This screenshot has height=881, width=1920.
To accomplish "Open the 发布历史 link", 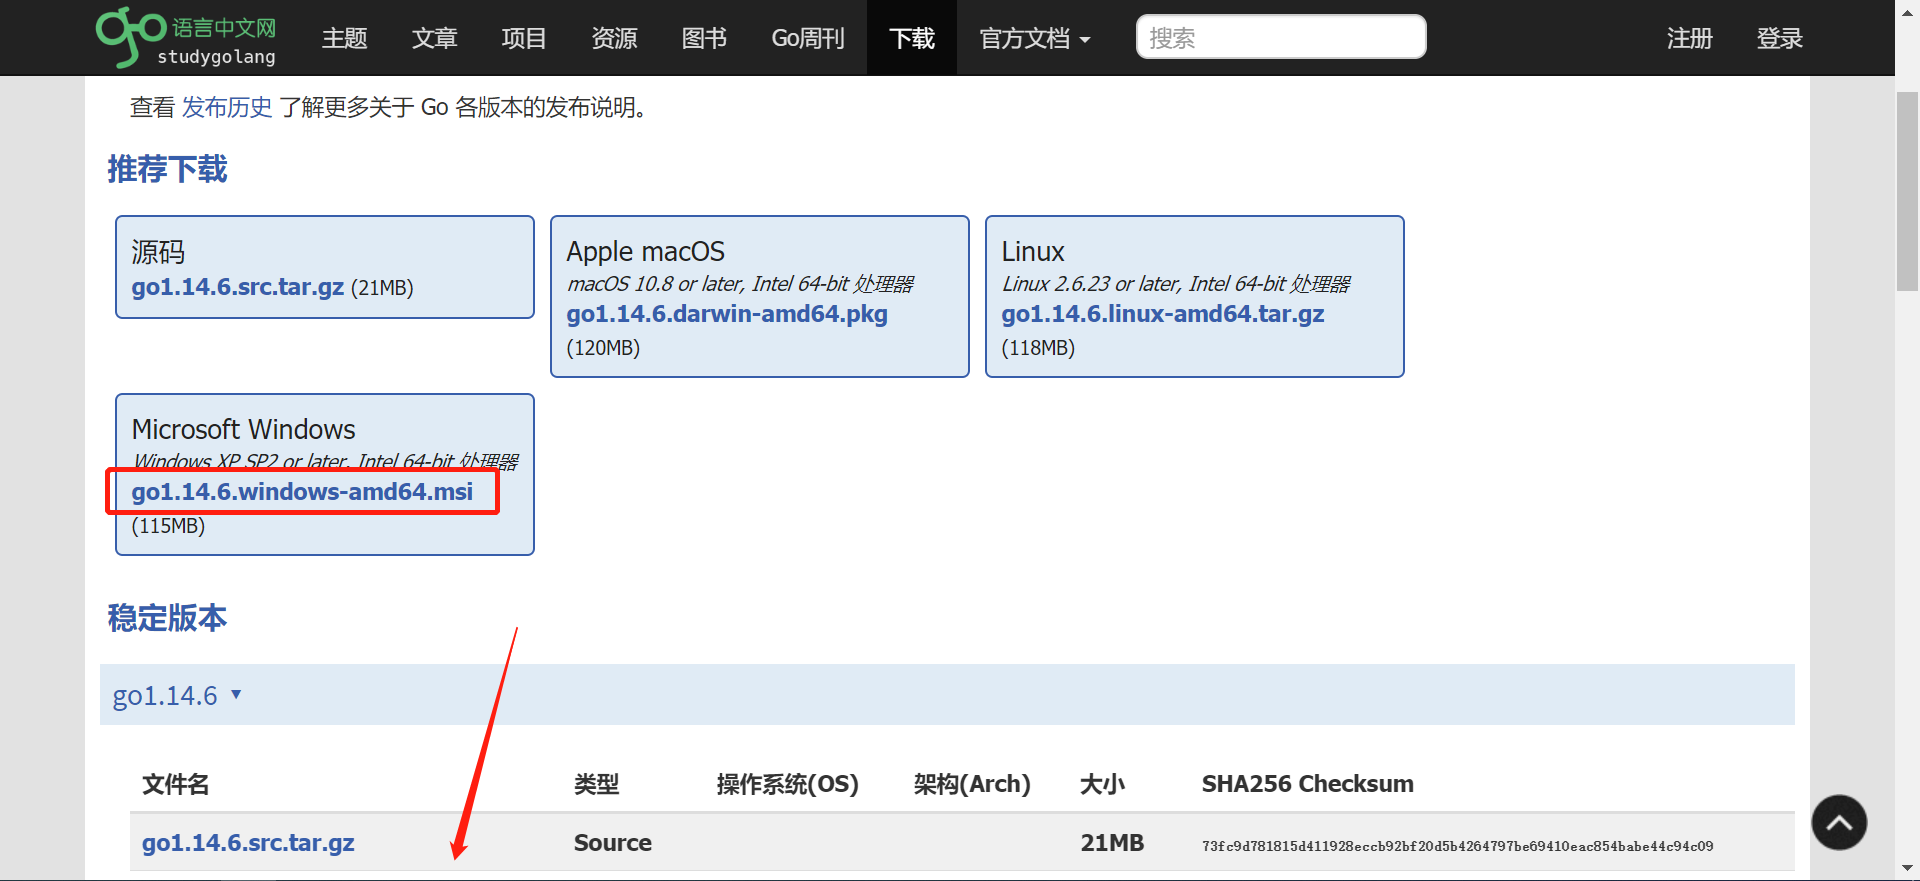I will pyautogui.click(x=227, y=107).
